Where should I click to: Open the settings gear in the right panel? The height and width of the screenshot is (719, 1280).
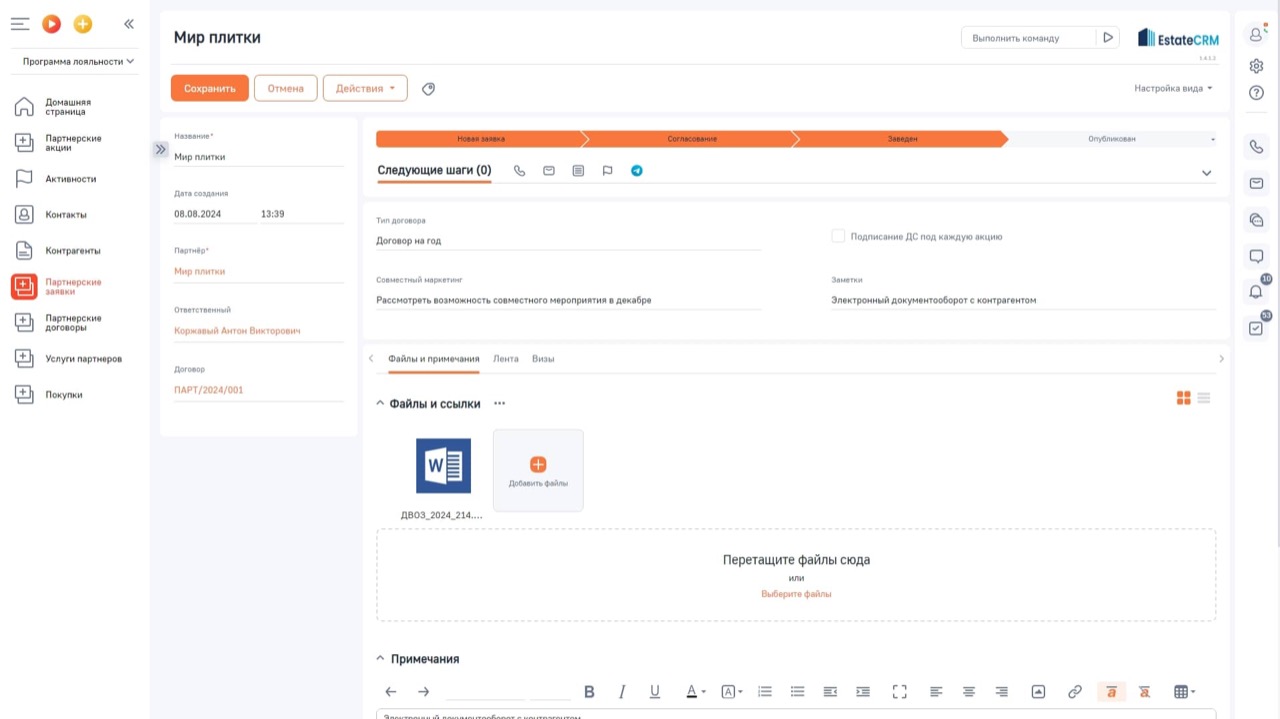coord(1256,66)
